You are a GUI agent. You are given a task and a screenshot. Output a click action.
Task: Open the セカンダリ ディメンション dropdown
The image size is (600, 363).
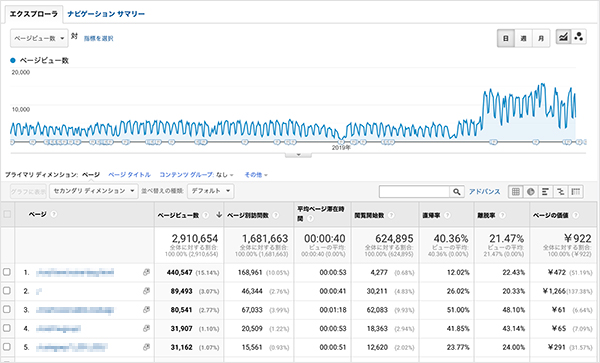pyautogui.click(x=93, y=191)
